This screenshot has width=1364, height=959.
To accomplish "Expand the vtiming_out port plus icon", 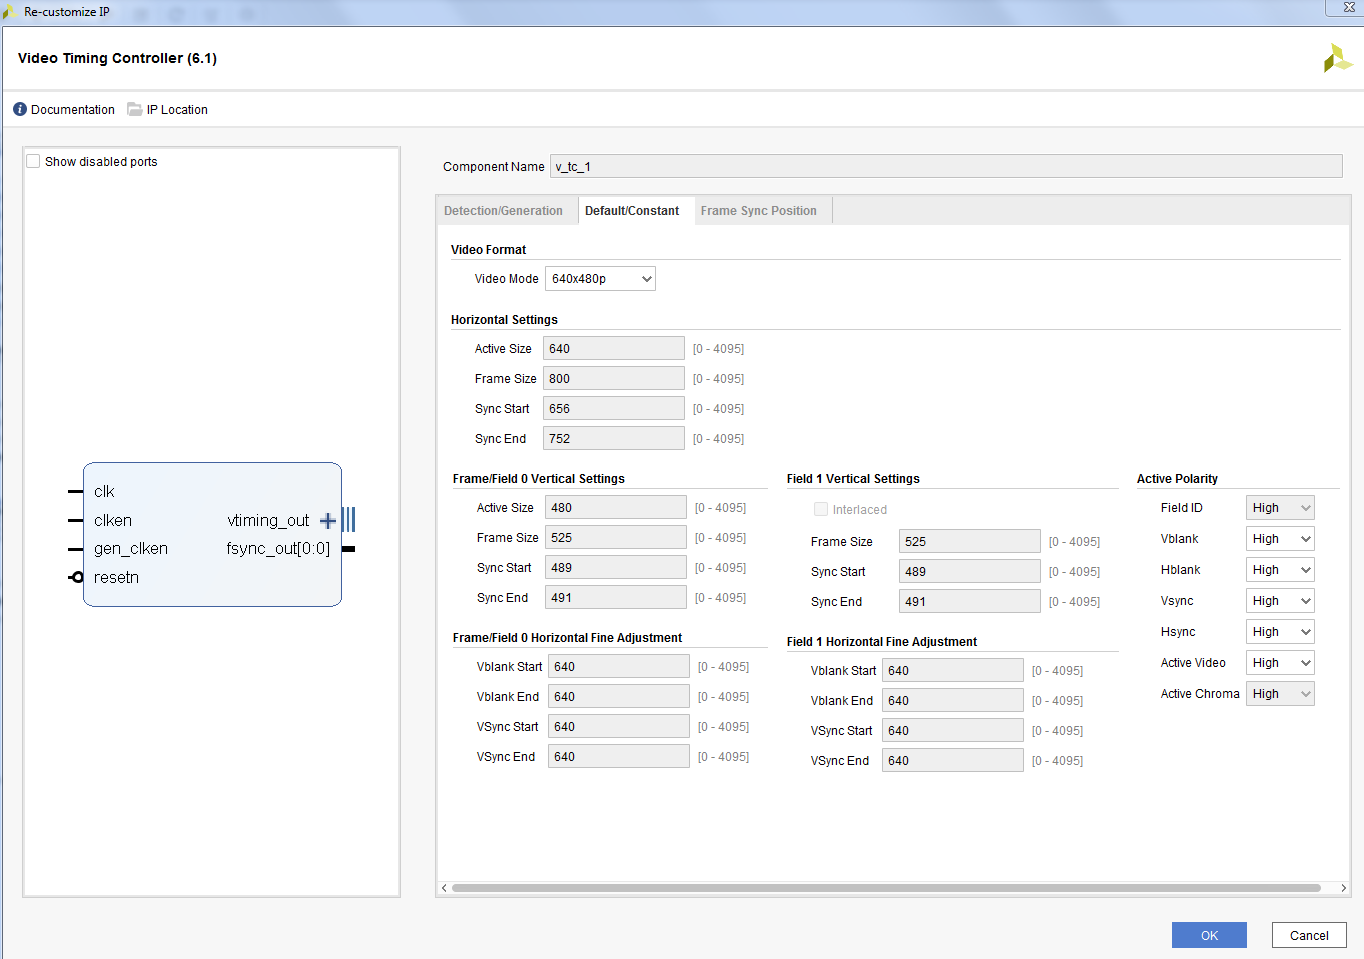I will tap(327, 521).
